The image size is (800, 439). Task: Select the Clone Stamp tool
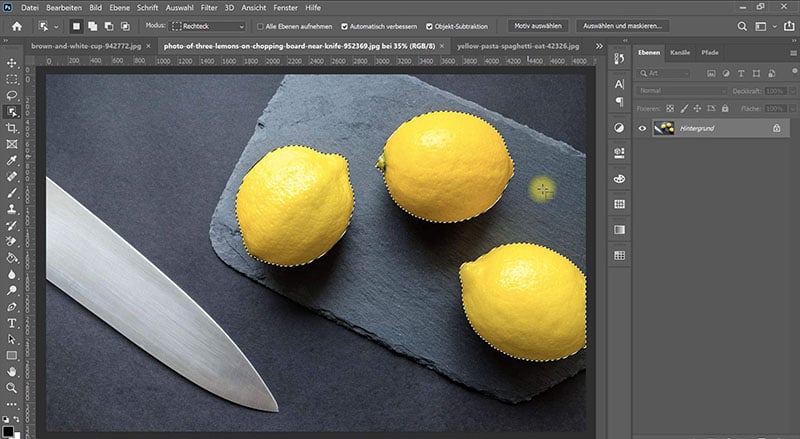[x=11, y=209]
